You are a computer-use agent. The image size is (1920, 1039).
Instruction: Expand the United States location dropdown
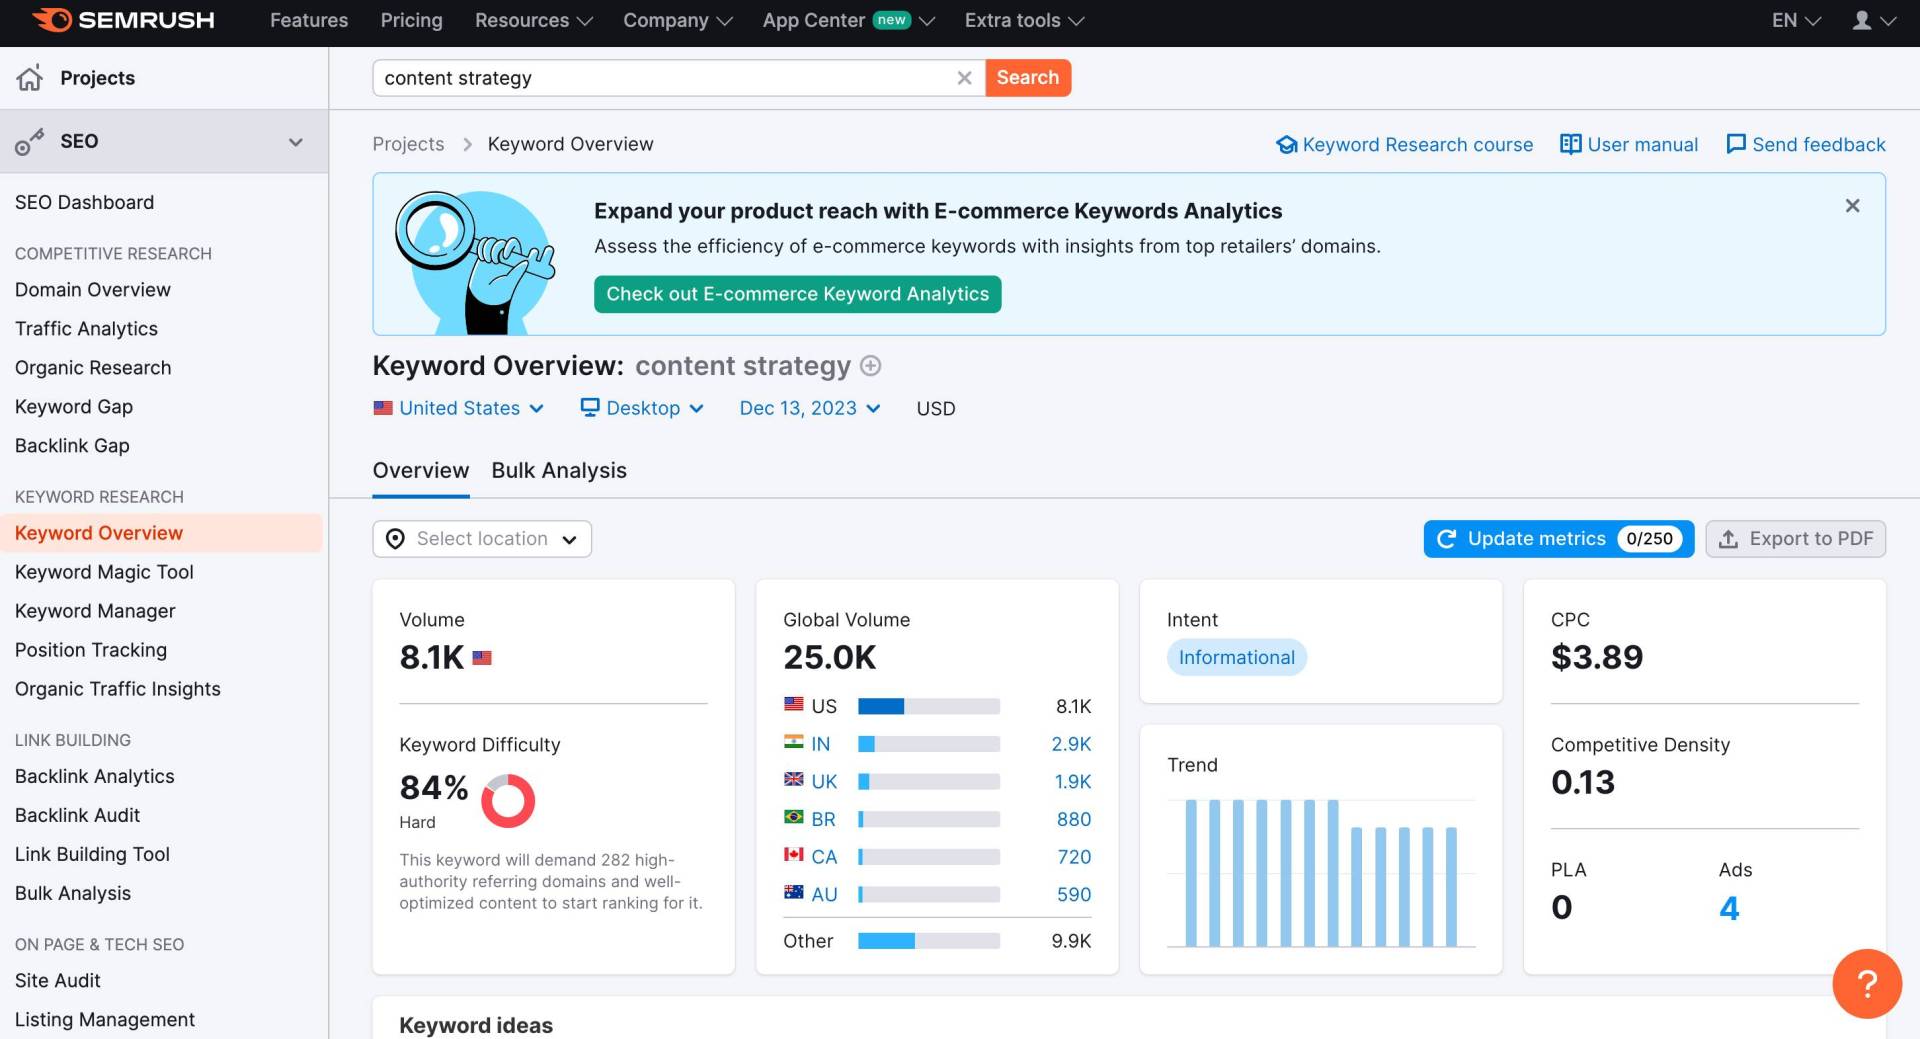[458, 408]
